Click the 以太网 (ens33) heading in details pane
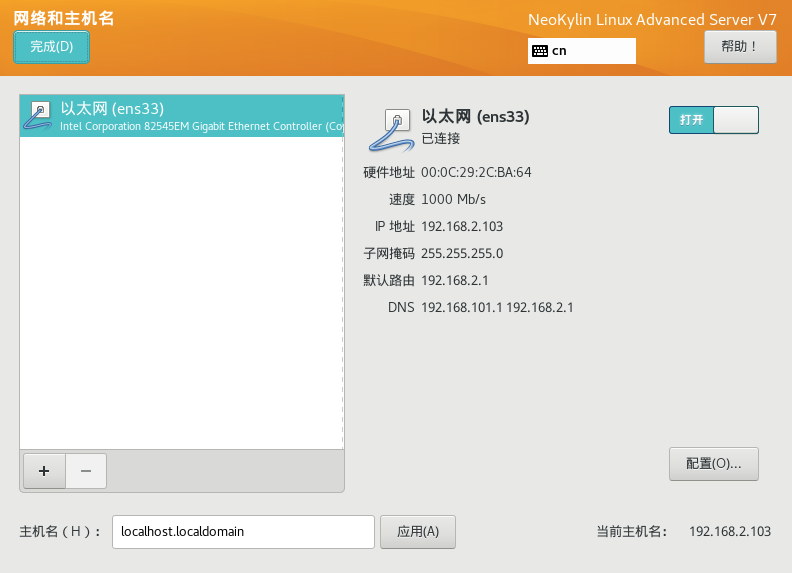Viewport: 792px width, 573px height. point(475,117)
